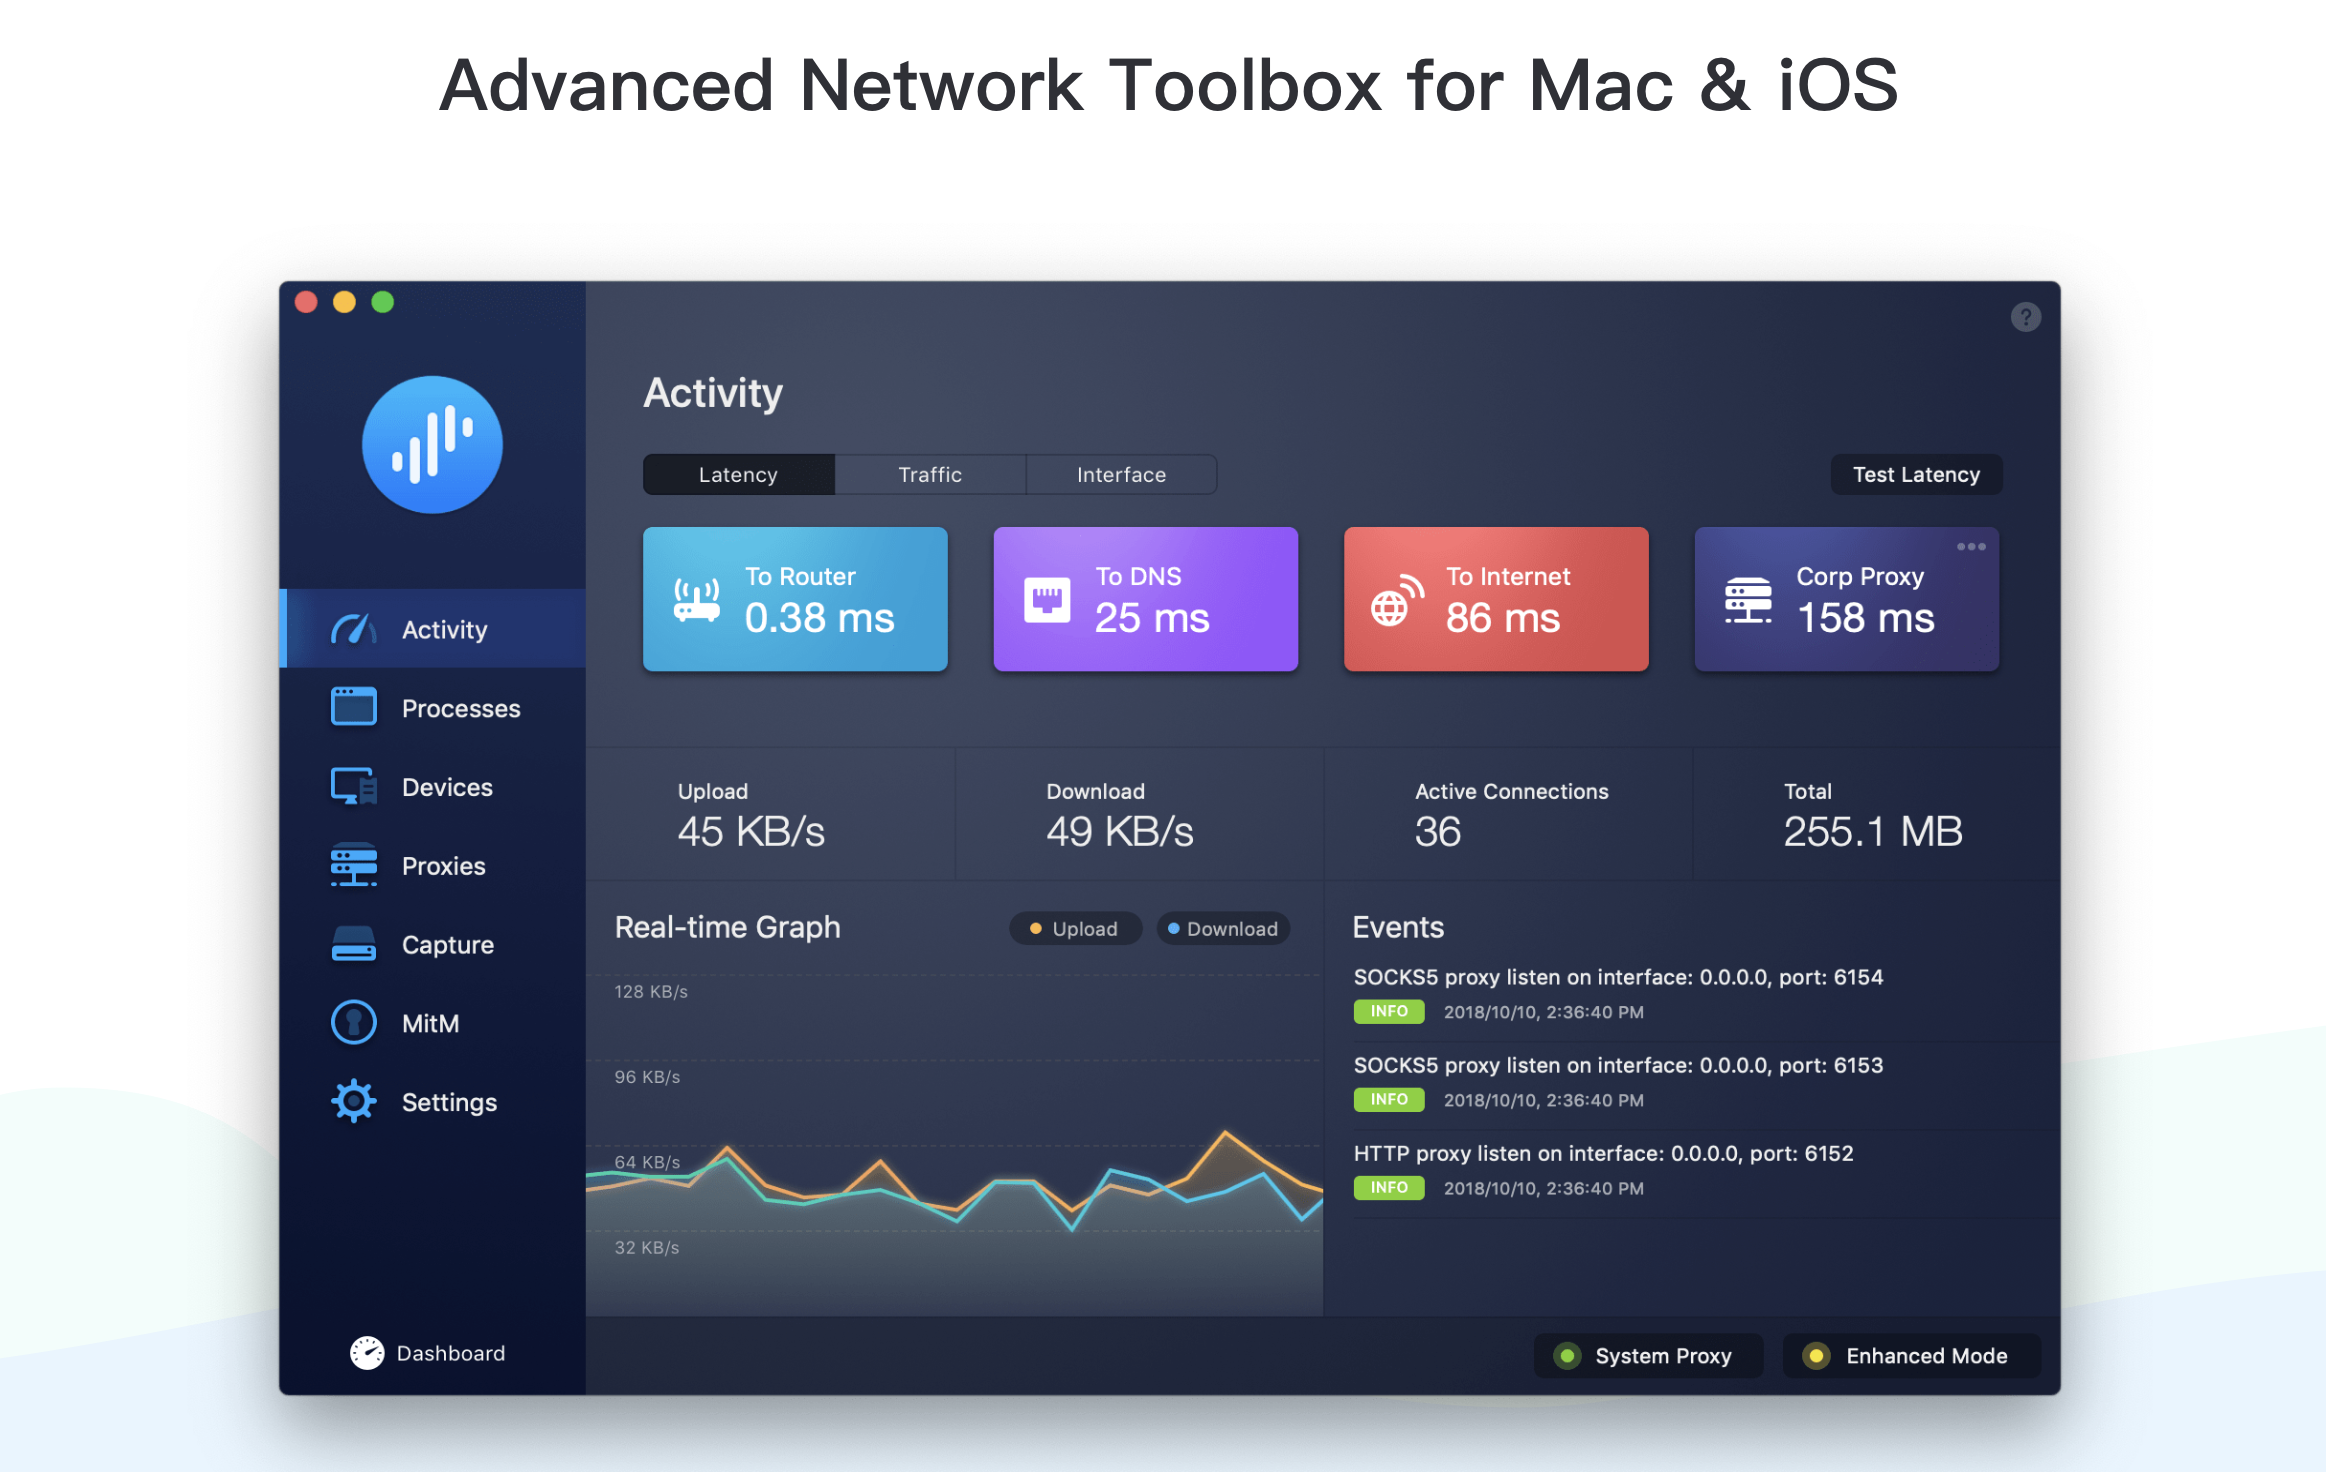Viewport: 2326px width, 1472px height.
Task: Click the Proxies server icon
Action: point(353,865)
